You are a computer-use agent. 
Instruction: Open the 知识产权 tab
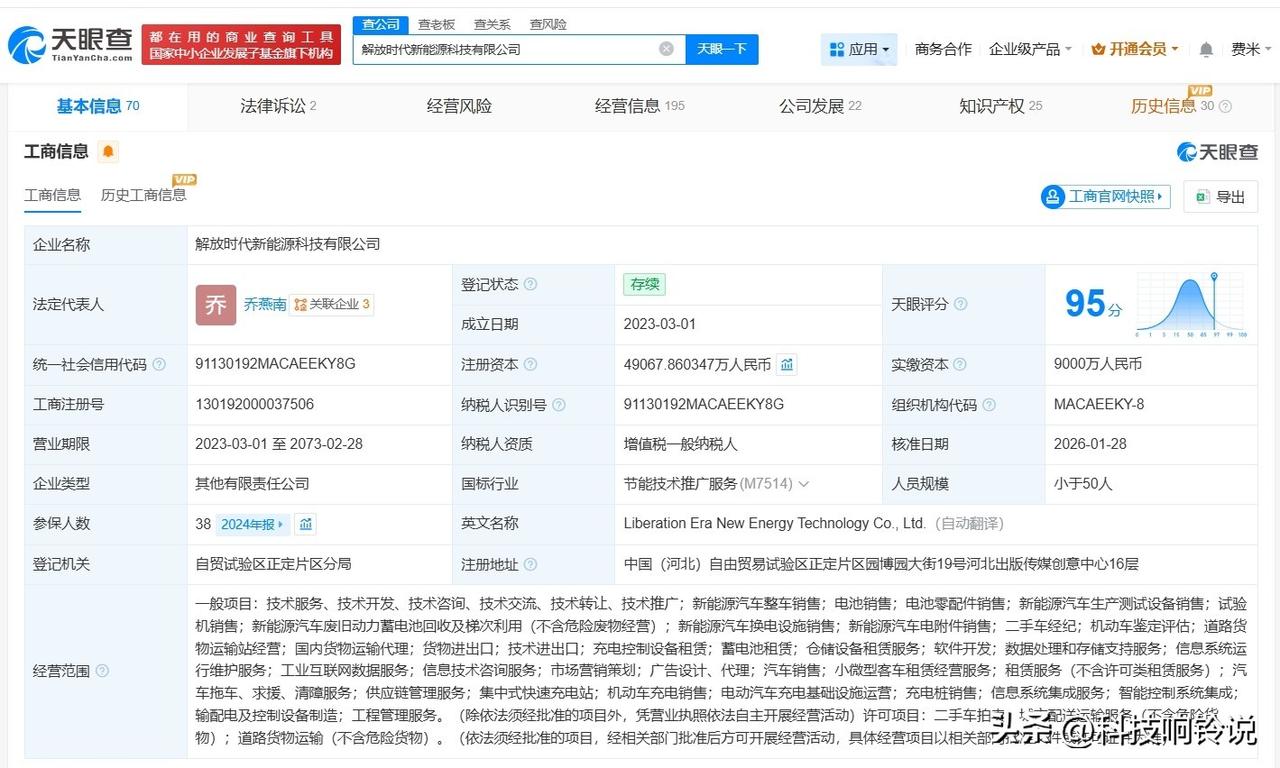click(x=1001, y=106)
